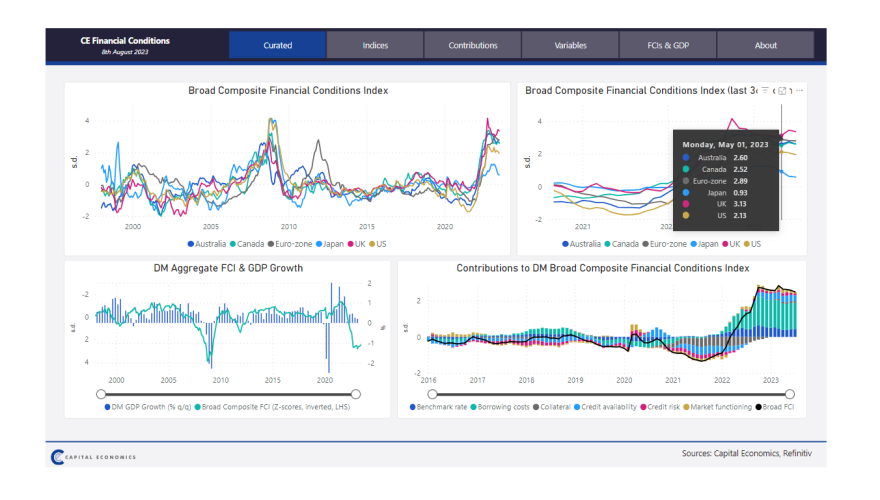Click the CE Financial Conditions title
Viewport: 880px width, 500px height.
(125, 41)
